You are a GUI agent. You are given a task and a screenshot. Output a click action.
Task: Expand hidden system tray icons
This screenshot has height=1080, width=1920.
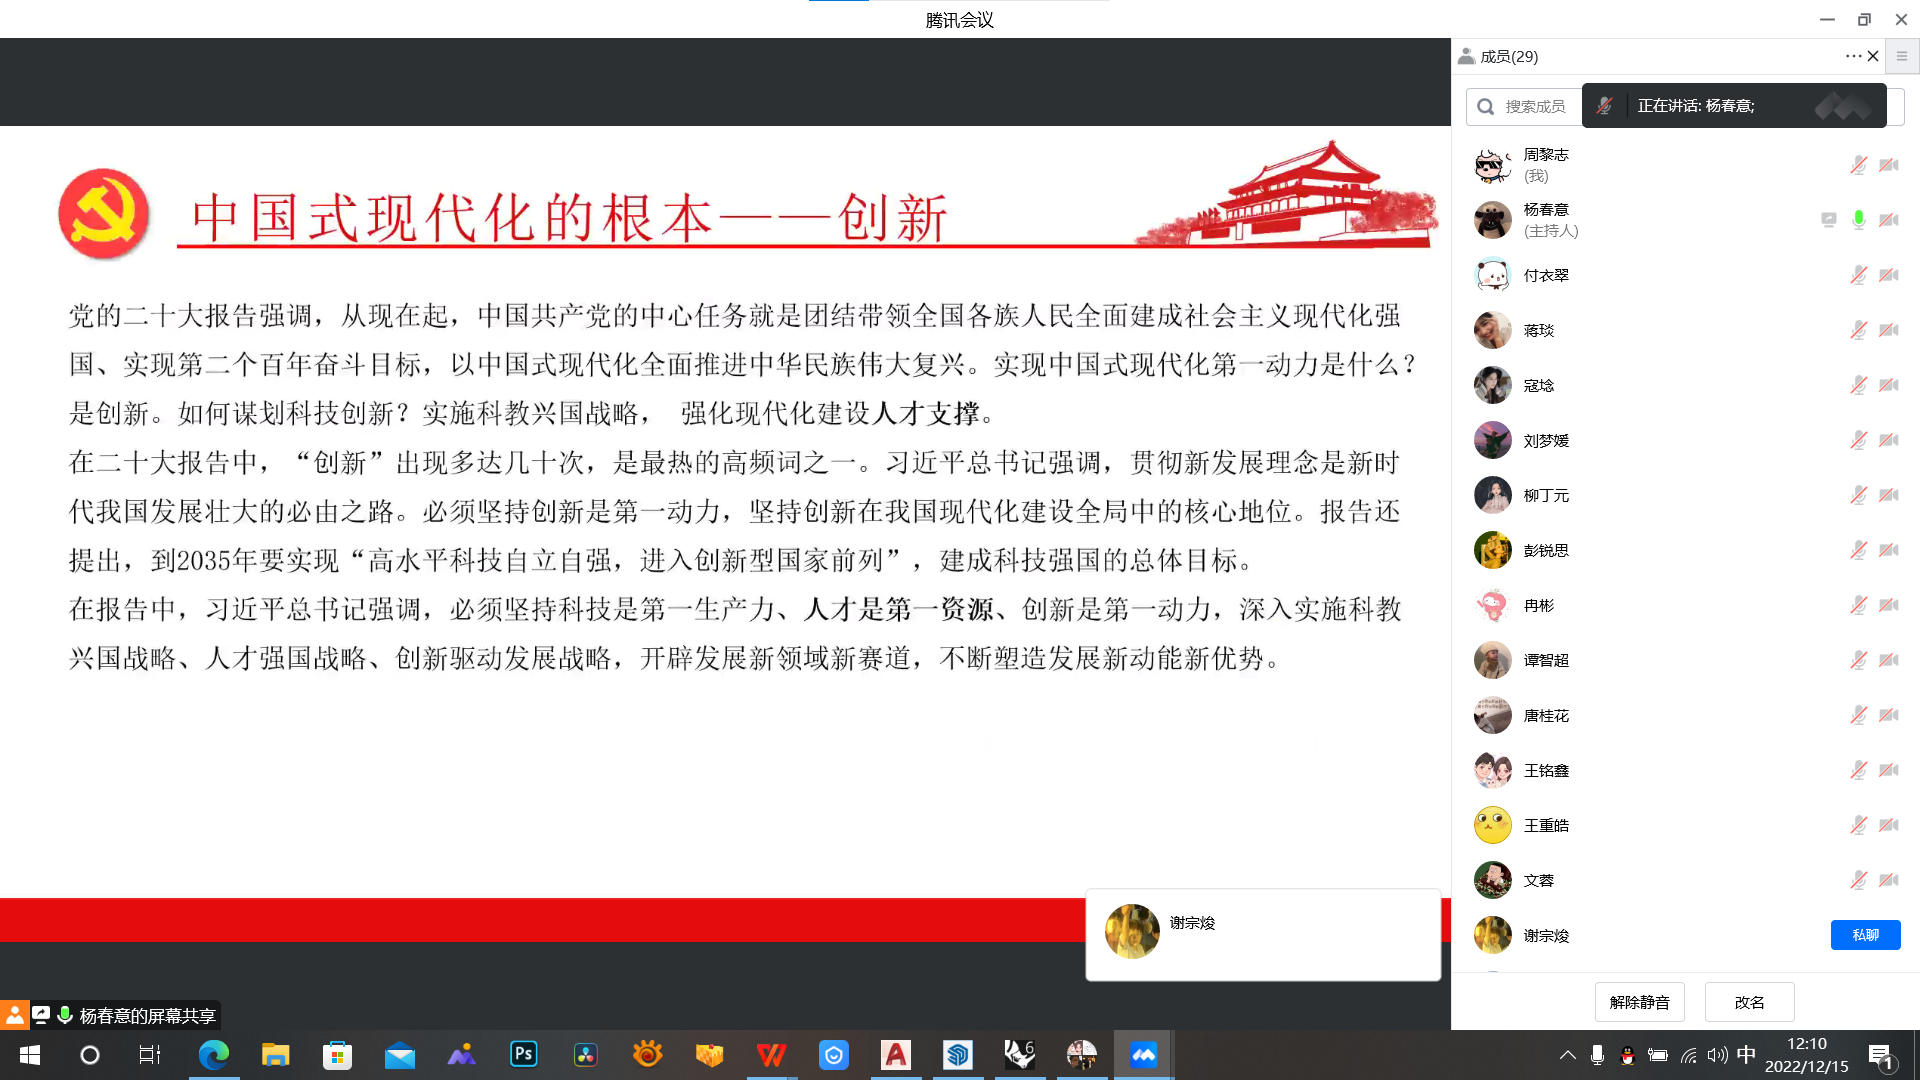[1568, 1054]
